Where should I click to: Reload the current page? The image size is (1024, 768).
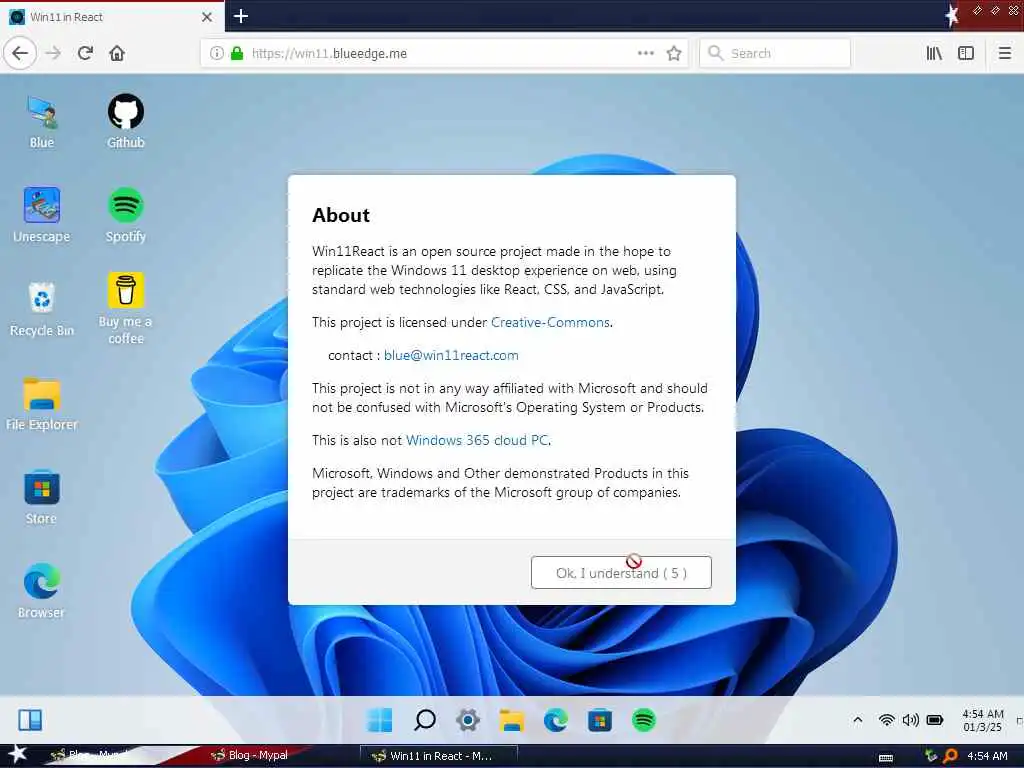coord(85,53)
